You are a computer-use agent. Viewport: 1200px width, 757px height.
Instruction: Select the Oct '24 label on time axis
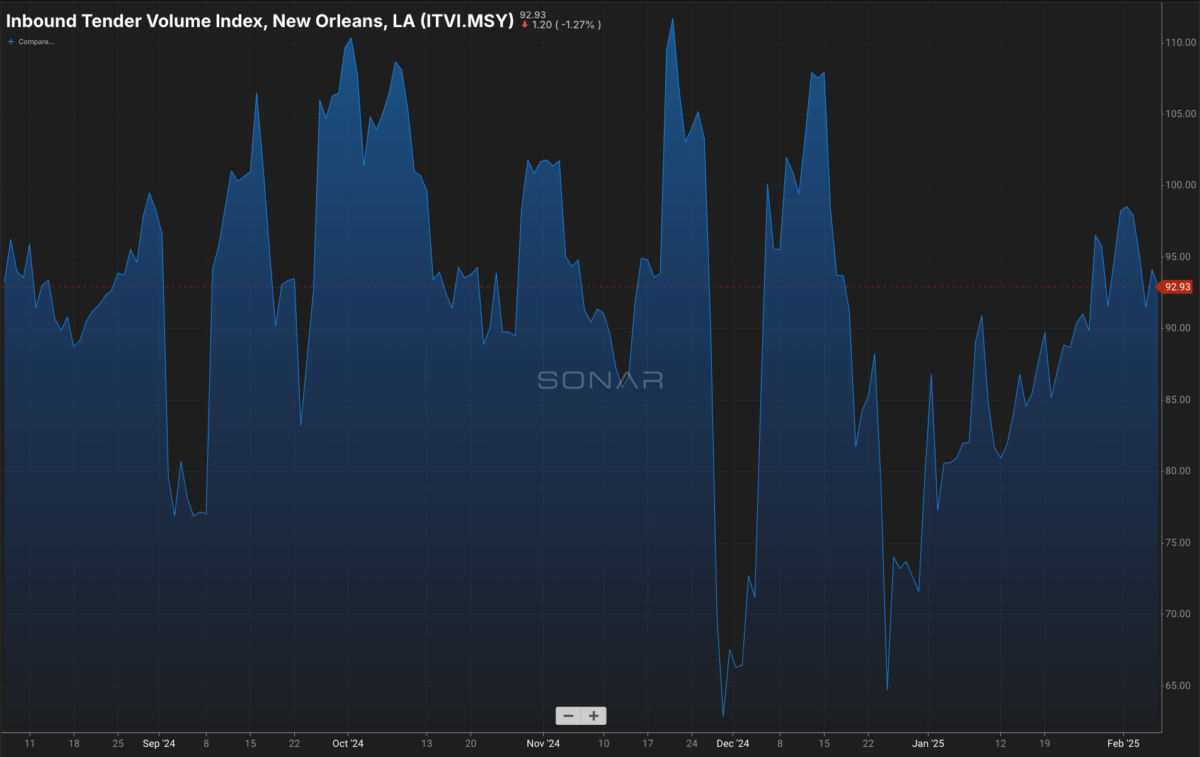click(x=347, y=744)
